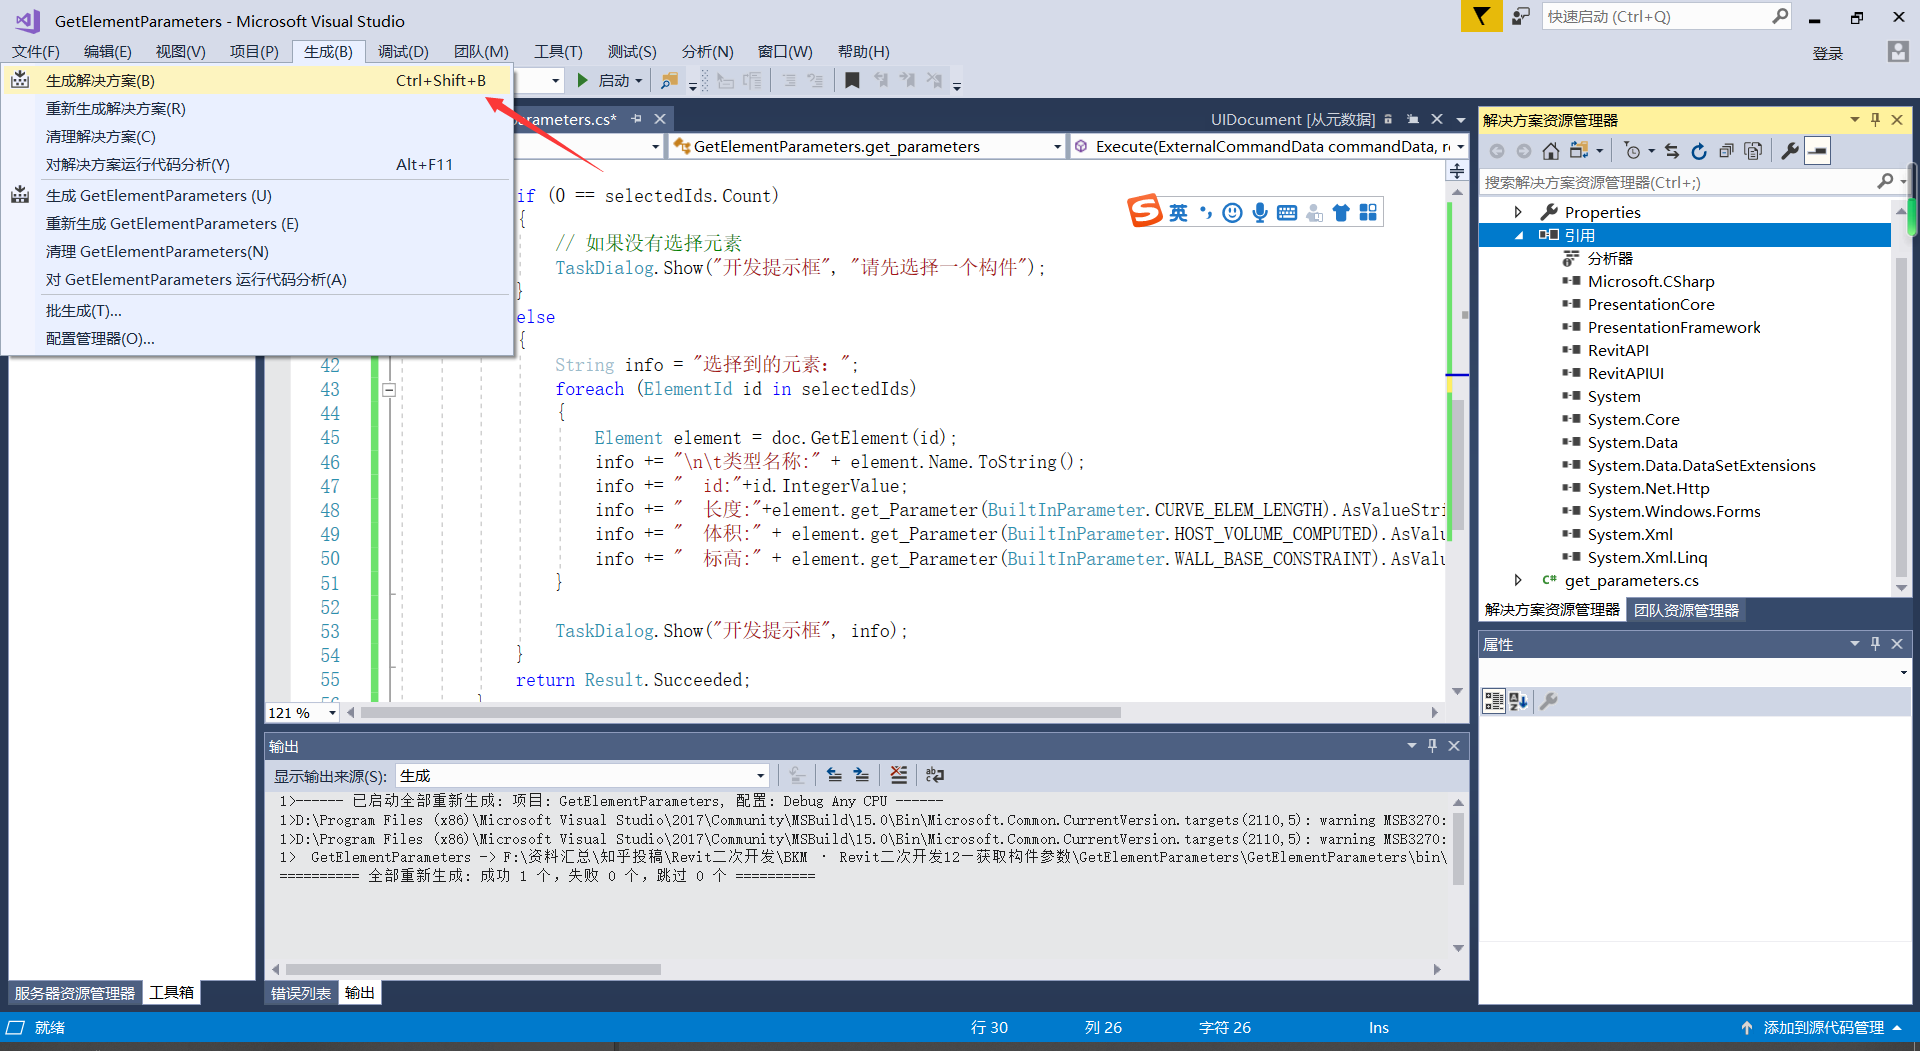Toggle categorized view in the Properties panel
1920x1051 pixels.
coord(1493,702)
